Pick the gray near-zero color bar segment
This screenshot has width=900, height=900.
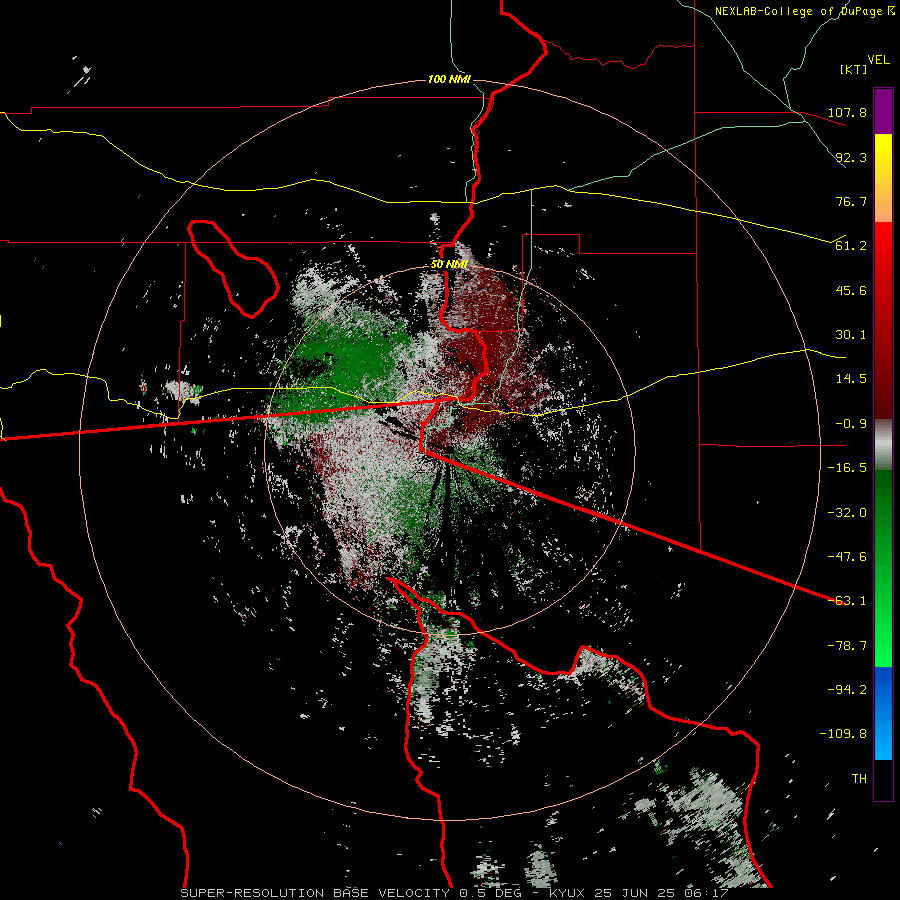(883, 445)
